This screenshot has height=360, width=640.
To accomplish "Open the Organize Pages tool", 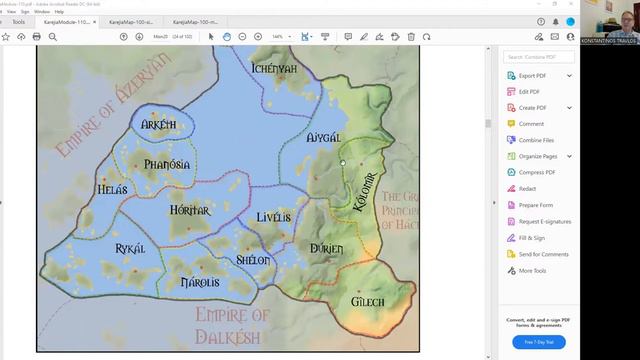I will click(538, 156).
